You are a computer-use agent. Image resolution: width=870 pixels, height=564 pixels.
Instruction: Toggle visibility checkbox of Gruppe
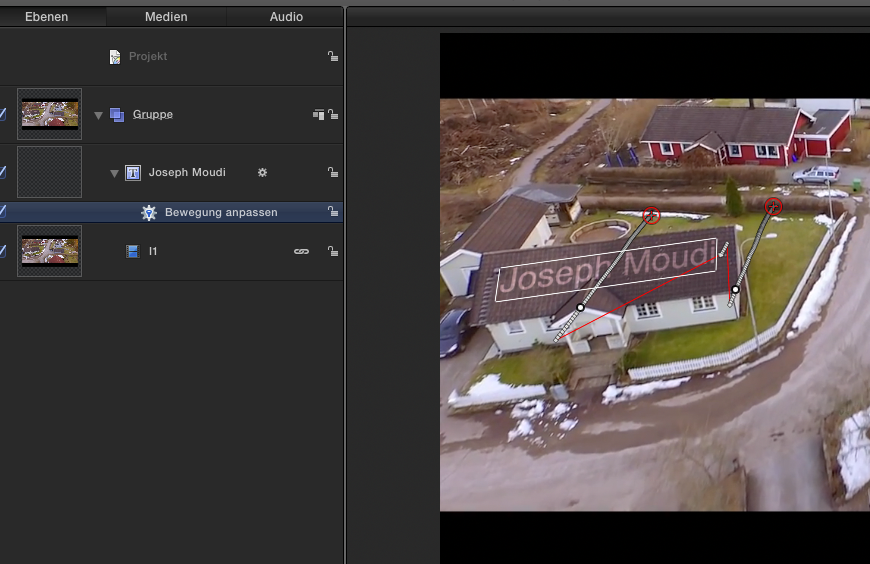point(3,114)
